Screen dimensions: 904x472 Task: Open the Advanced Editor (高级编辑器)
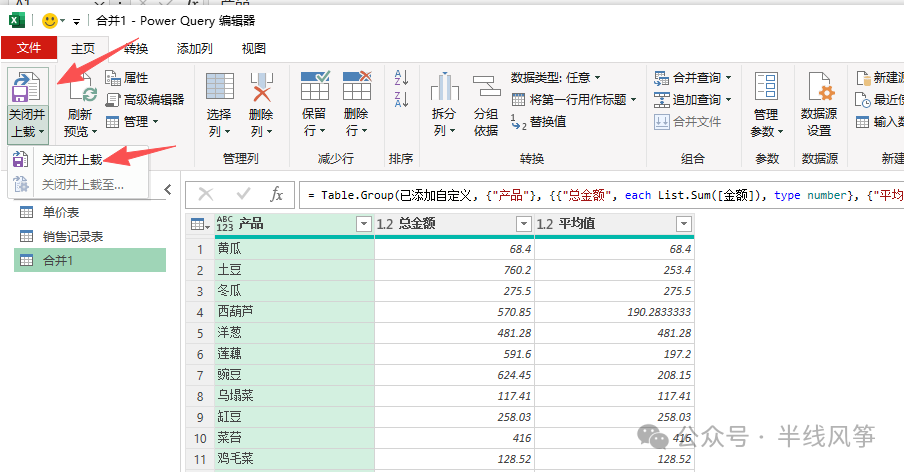(x=145, y=100)
